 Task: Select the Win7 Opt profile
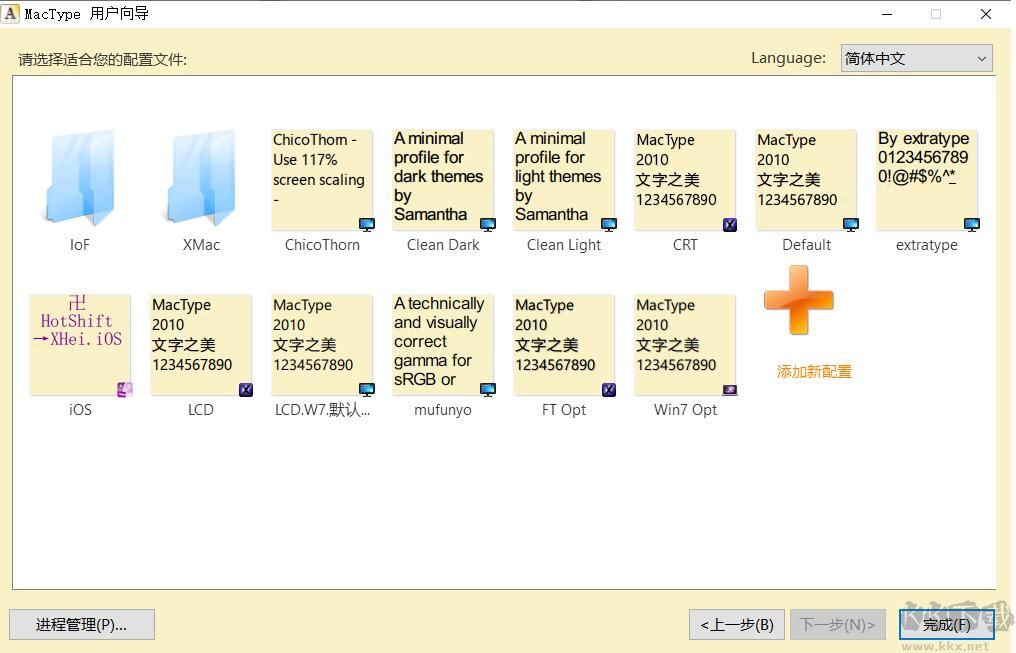click(x=685, y=345)
